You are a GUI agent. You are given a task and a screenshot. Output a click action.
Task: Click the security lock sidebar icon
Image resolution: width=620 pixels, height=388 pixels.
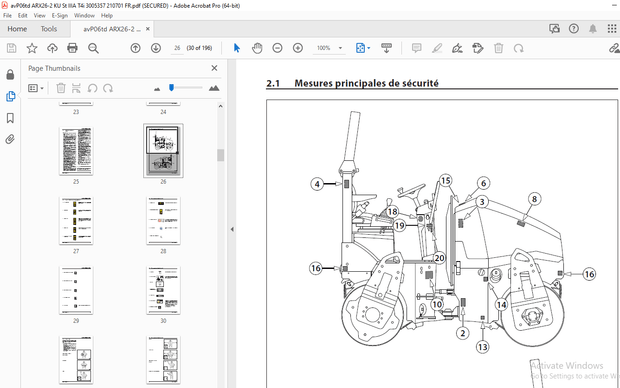tap(10, 75)
